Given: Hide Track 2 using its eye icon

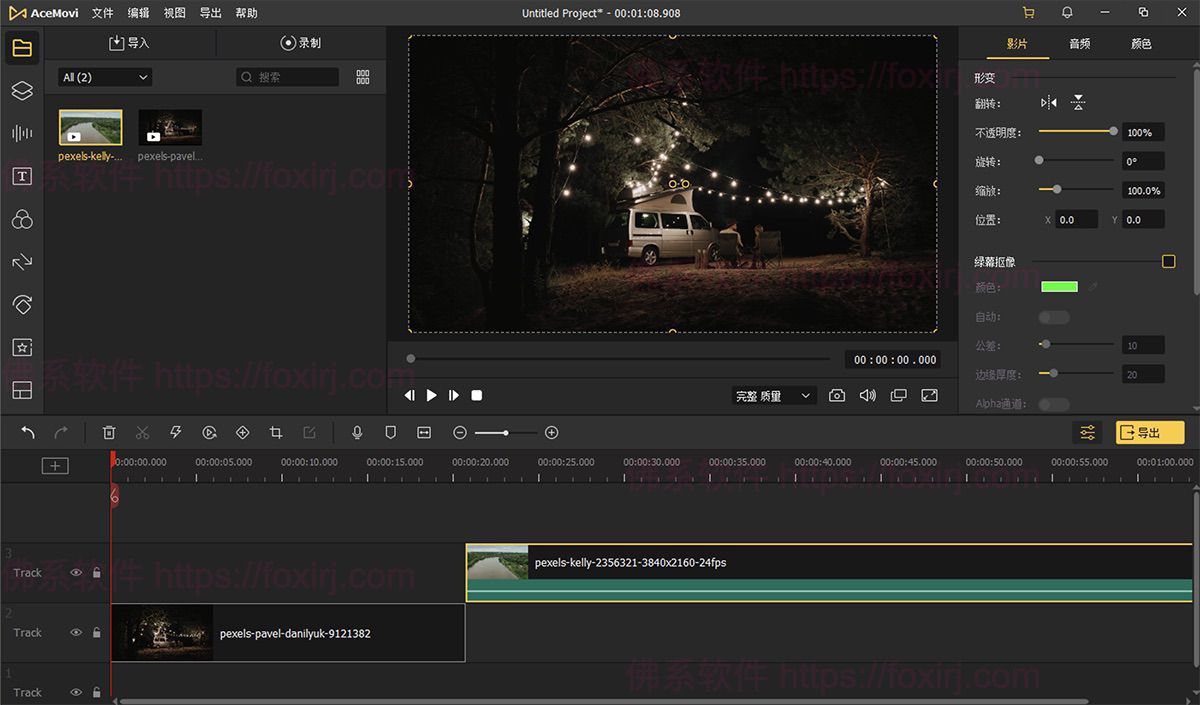Looking at the screenshot, I should tap(76, 632).
